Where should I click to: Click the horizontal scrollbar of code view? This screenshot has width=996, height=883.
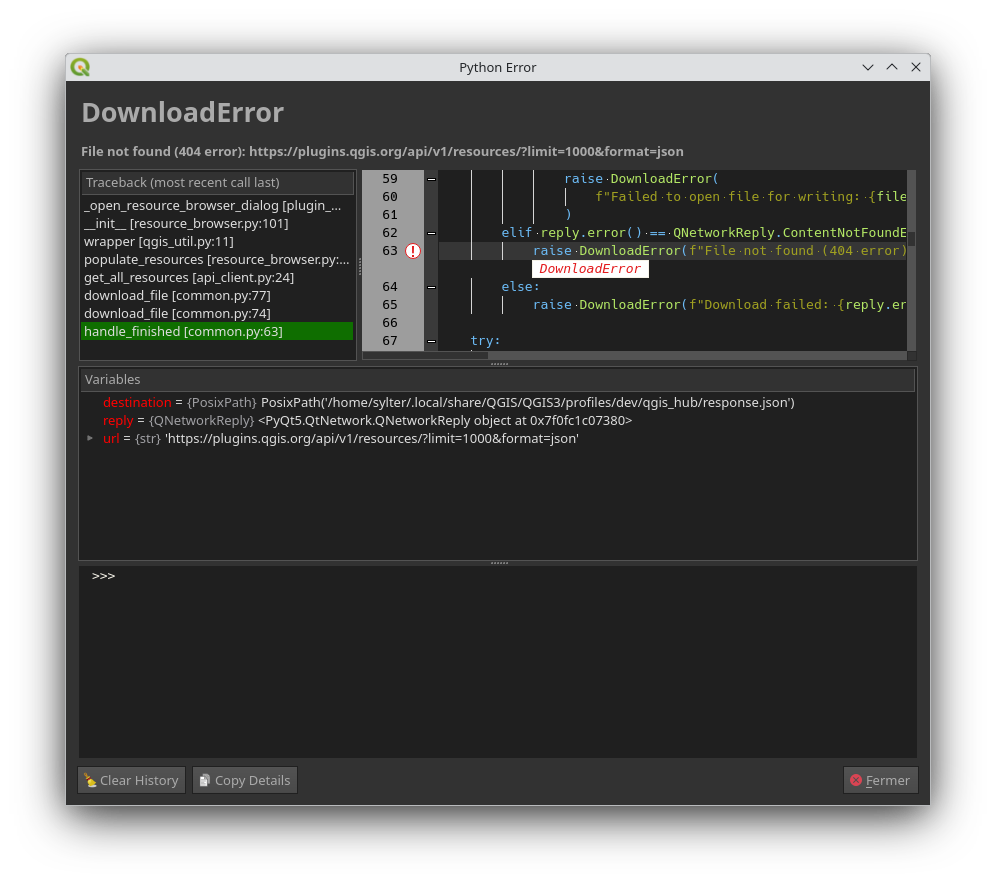[x=634, y=356]
